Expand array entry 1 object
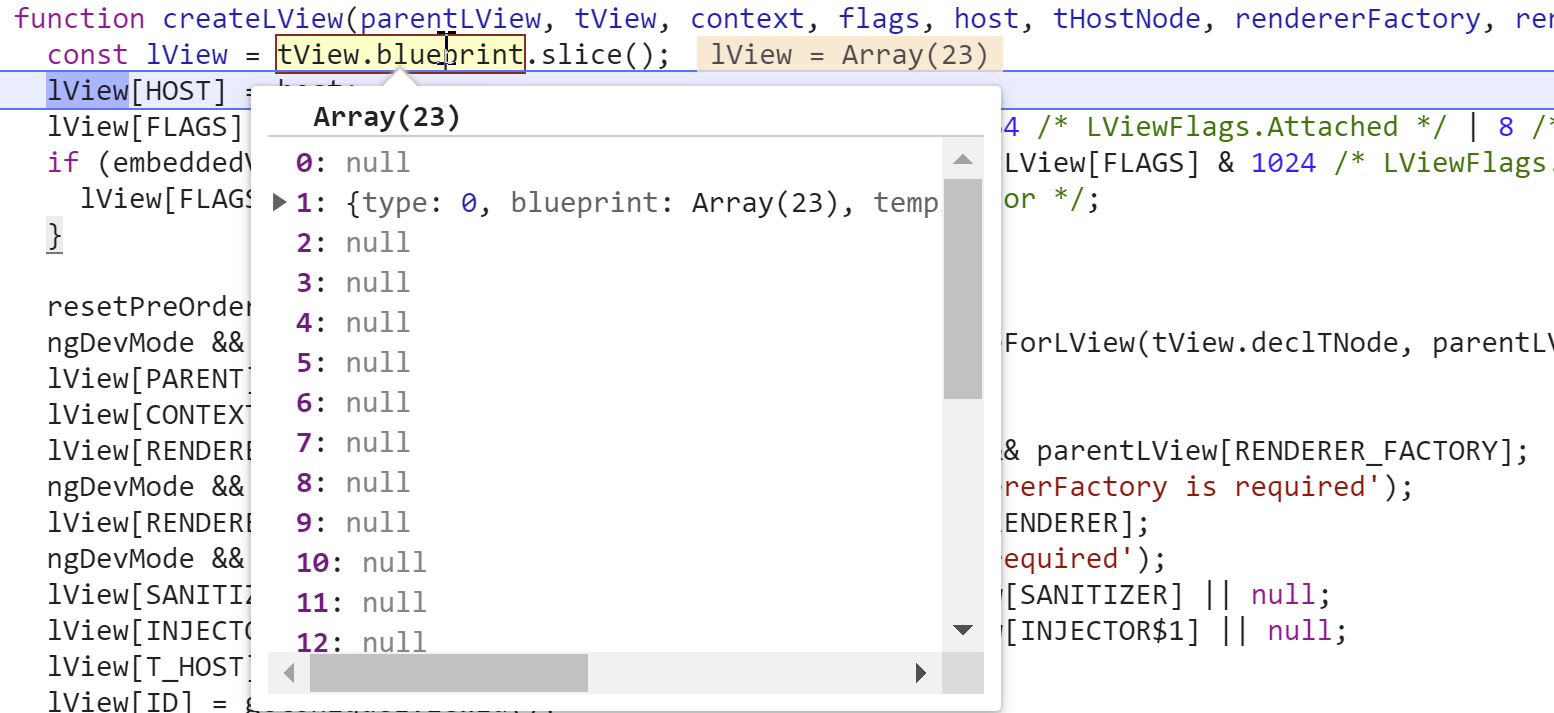 280,203
